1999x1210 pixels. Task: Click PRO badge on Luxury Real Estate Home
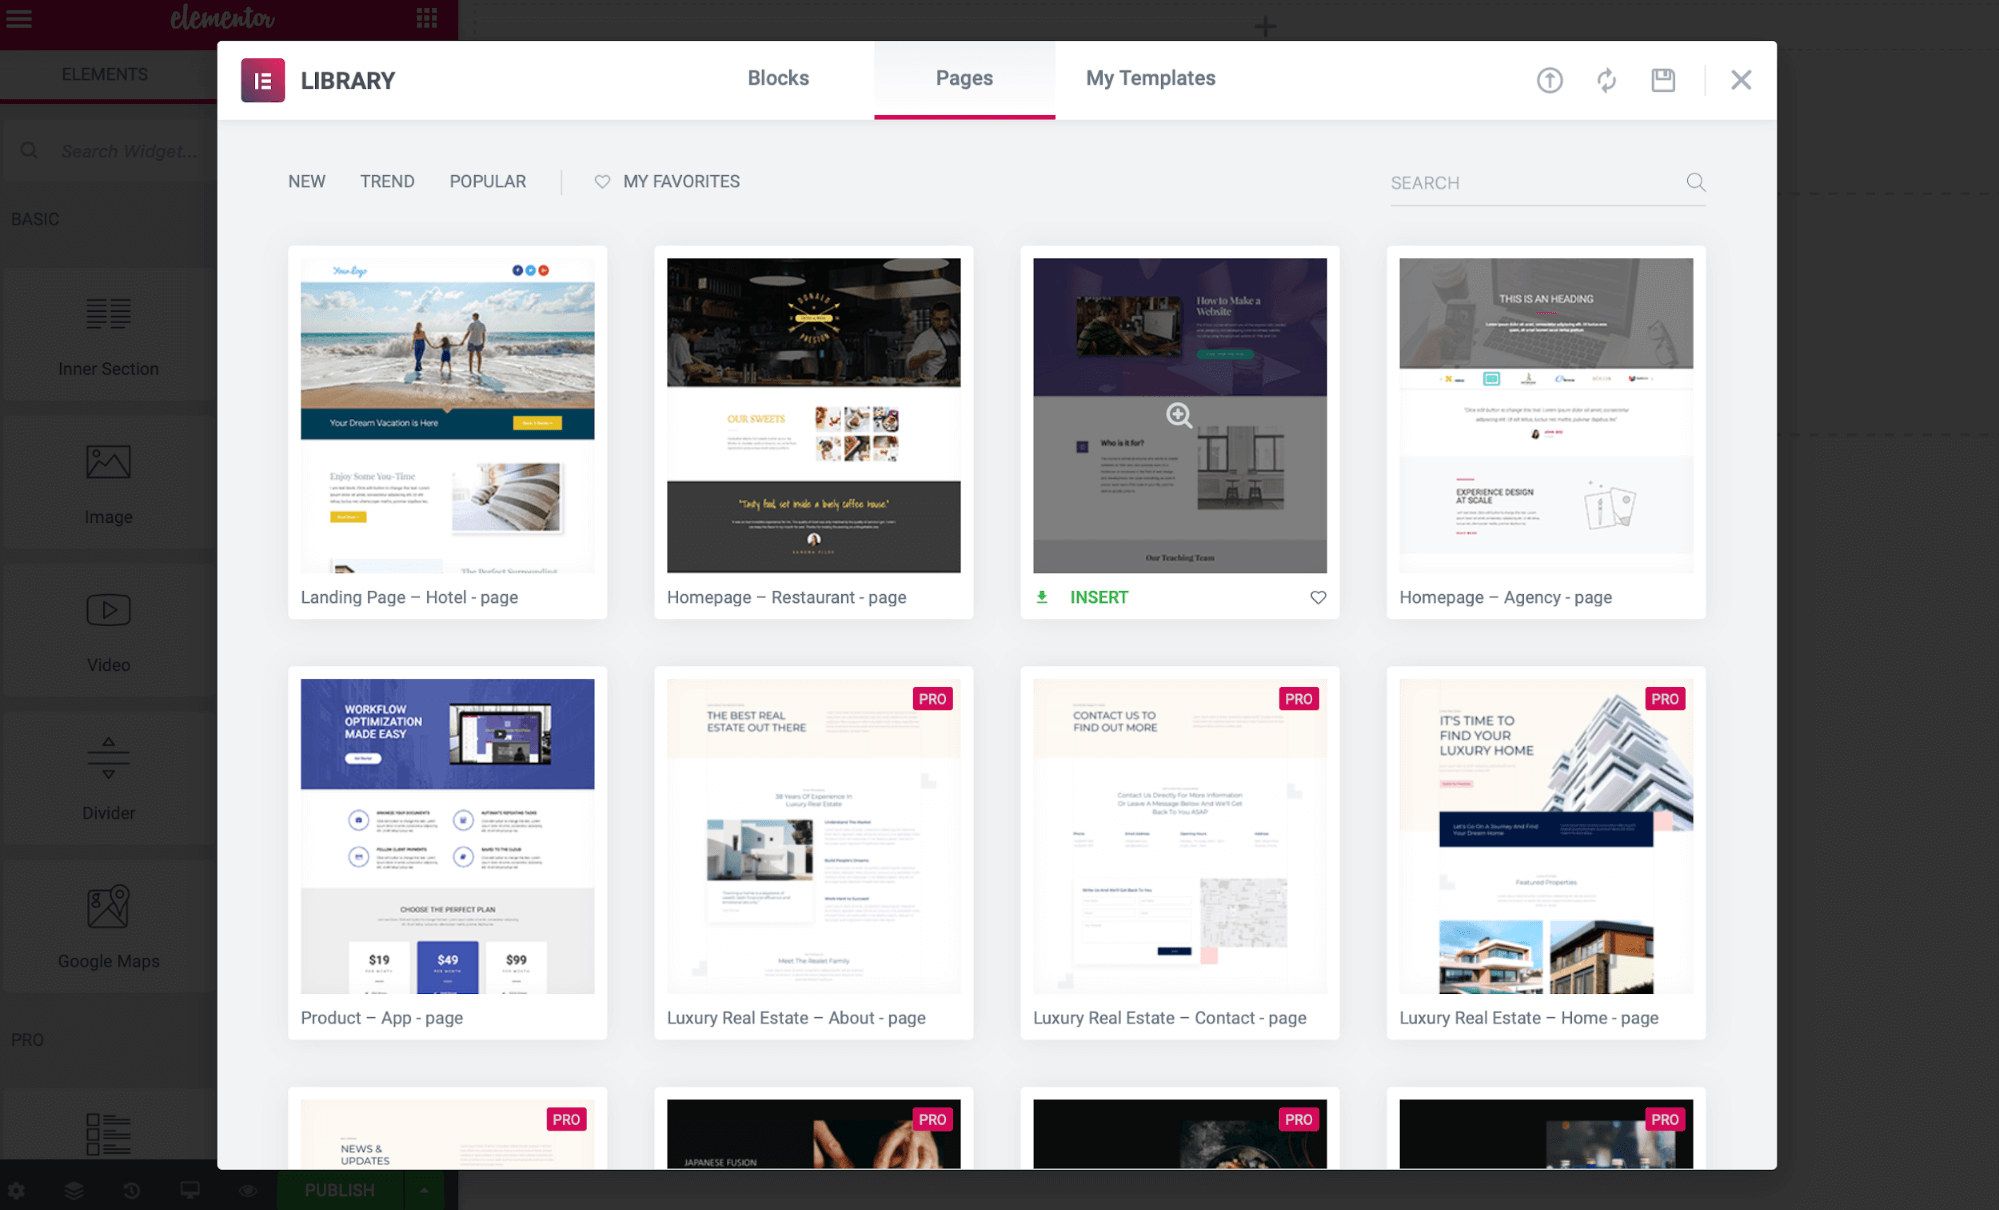point(1664,699)
